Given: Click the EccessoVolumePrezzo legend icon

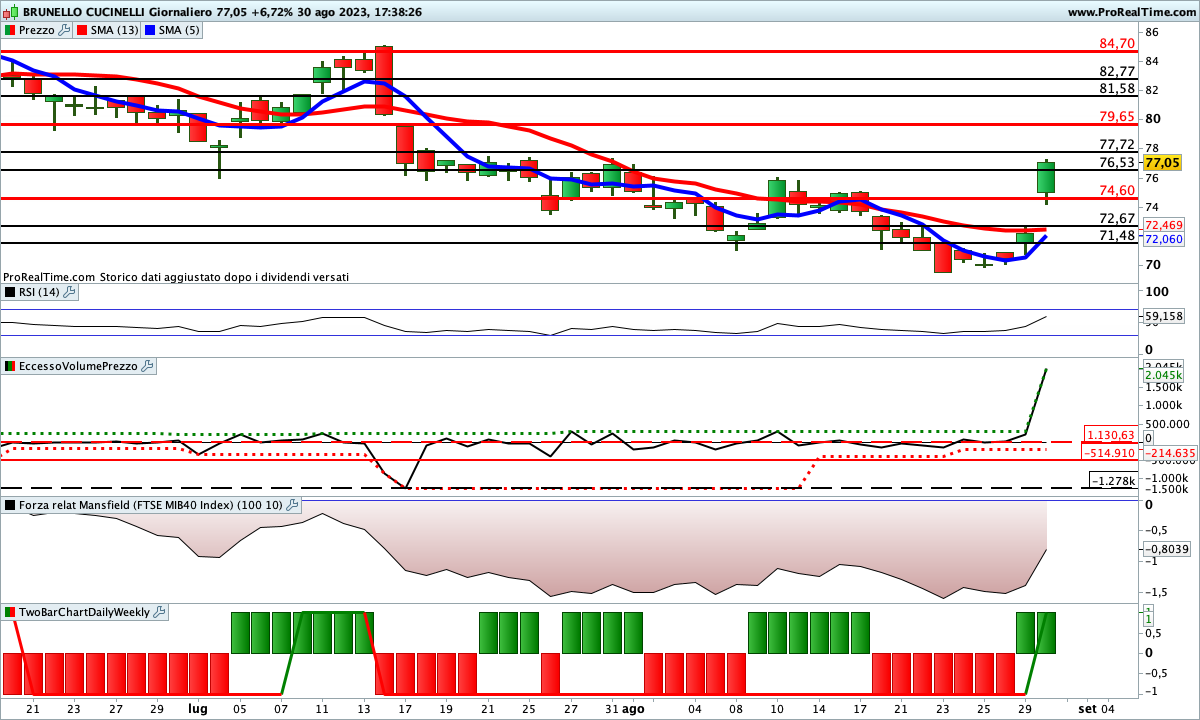Looking at the screenshot, I should point(10,367).
